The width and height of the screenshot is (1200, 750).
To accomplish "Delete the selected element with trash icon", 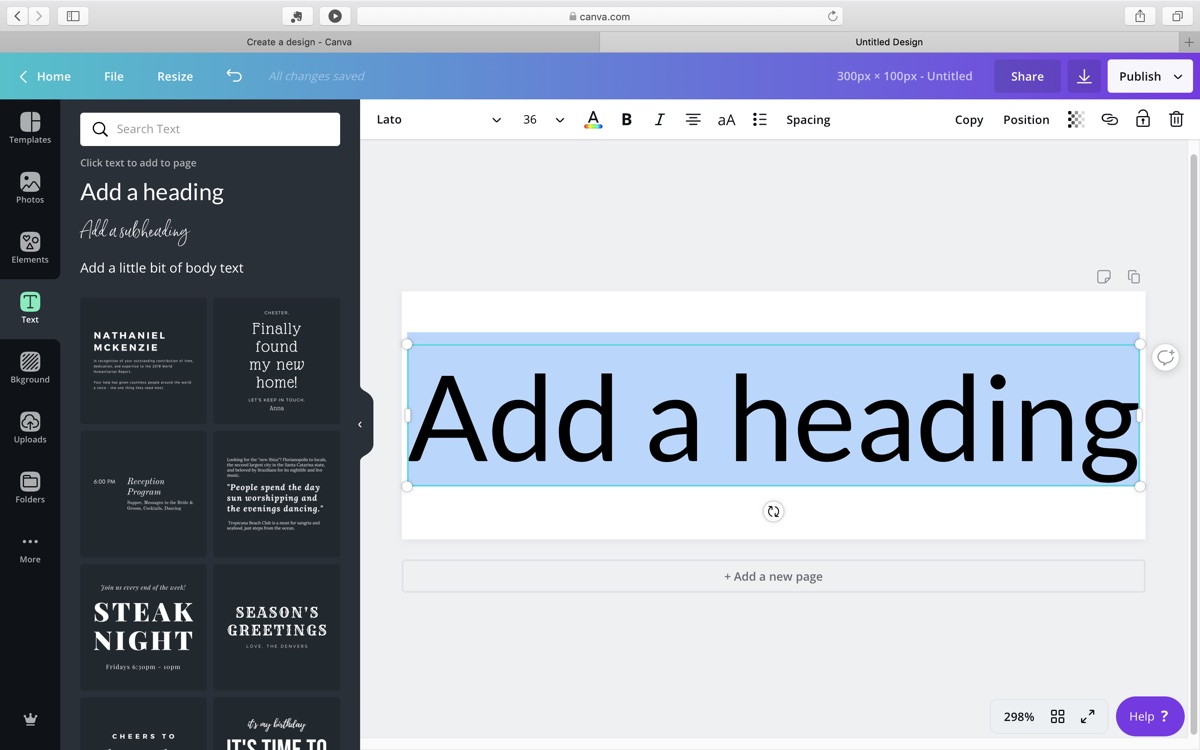I will 1176,120.
